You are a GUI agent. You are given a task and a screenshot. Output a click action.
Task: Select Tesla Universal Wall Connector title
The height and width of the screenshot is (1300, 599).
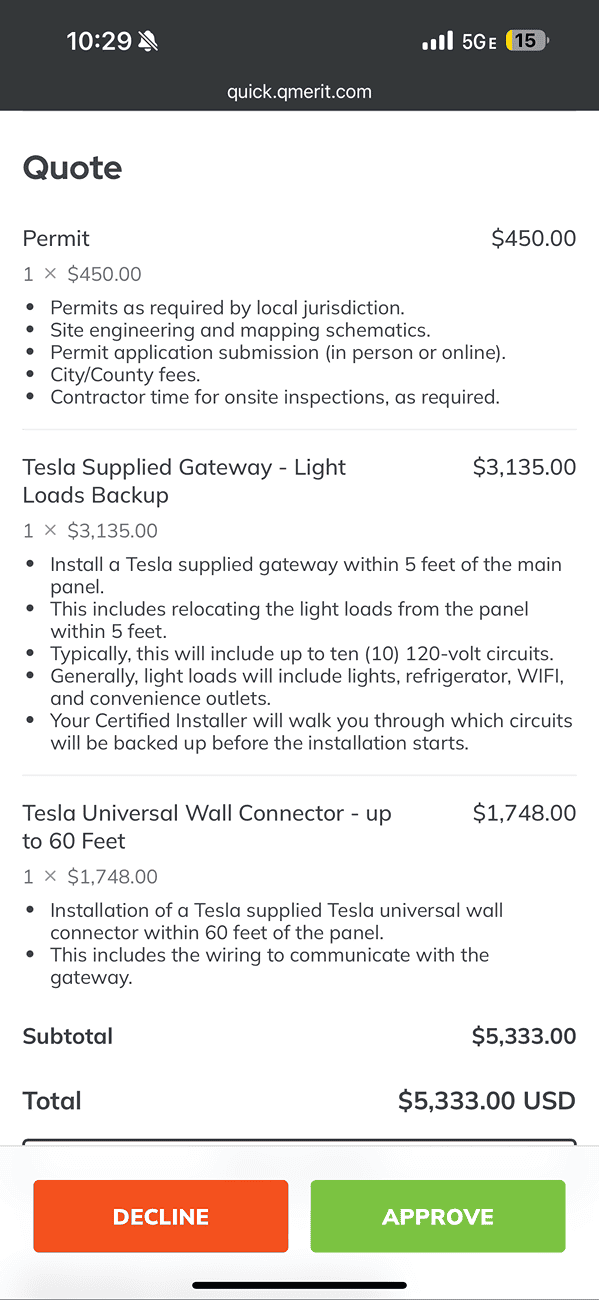(207, 827)
